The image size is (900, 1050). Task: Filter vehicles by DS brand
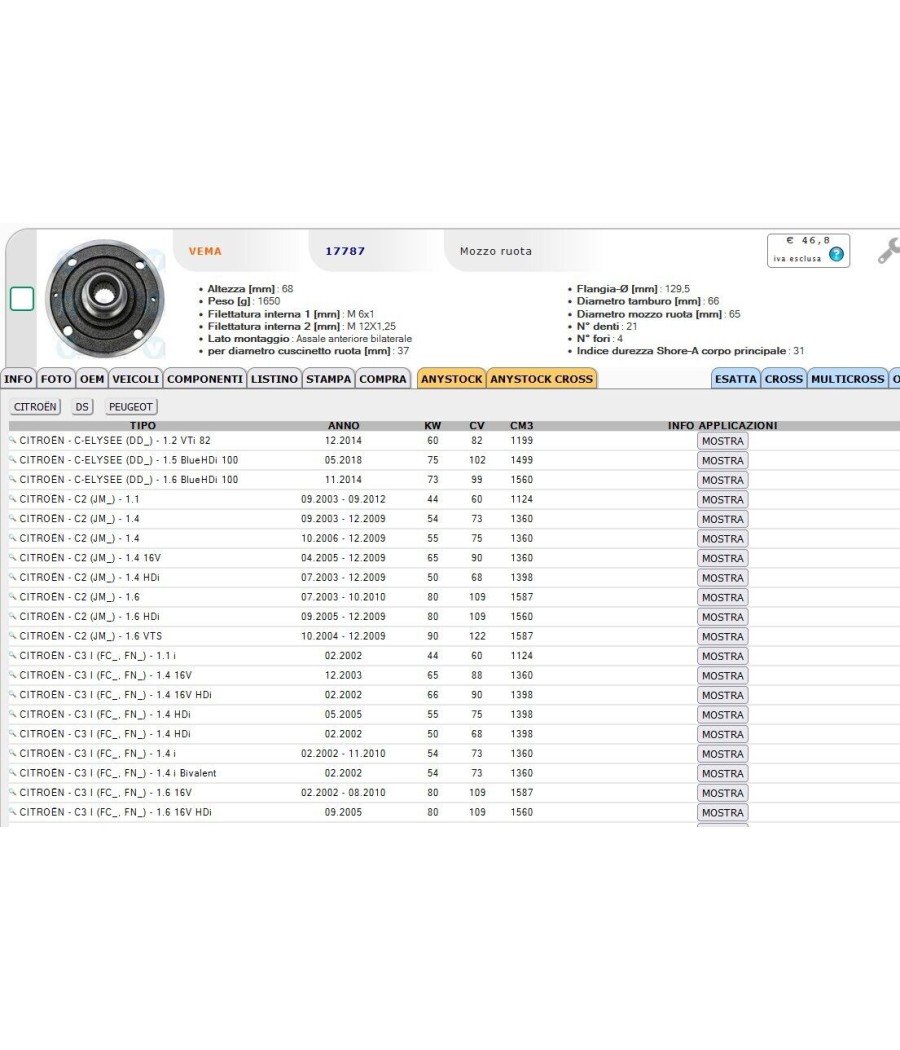[x=82, y=406]
